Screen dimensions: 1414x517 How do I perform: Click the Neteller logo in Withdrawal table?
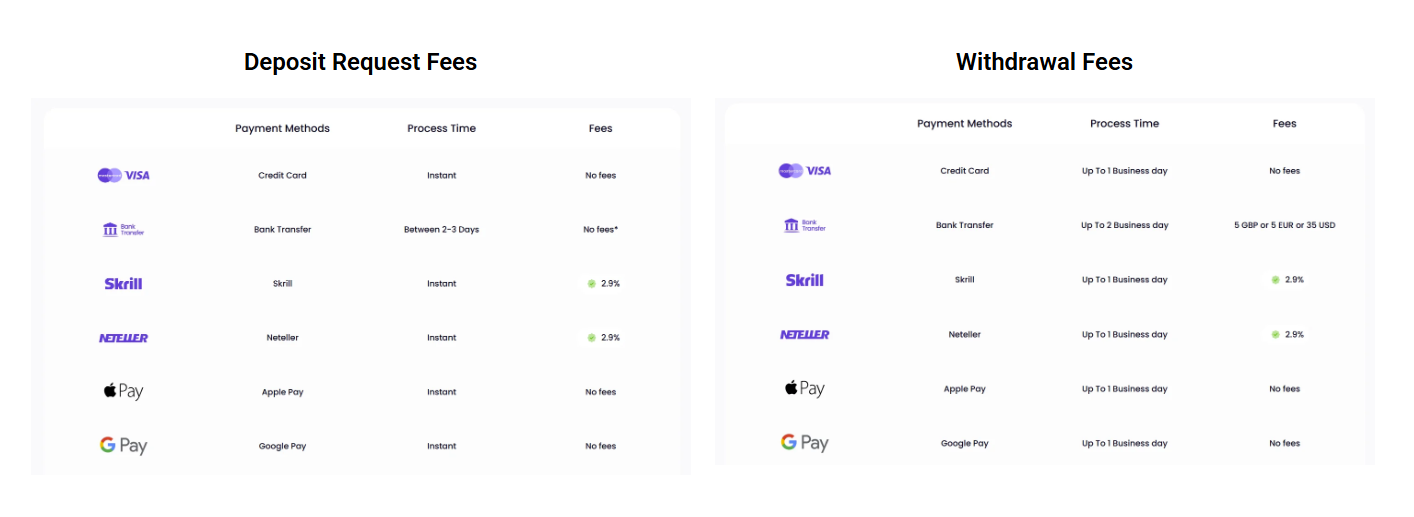804,334
